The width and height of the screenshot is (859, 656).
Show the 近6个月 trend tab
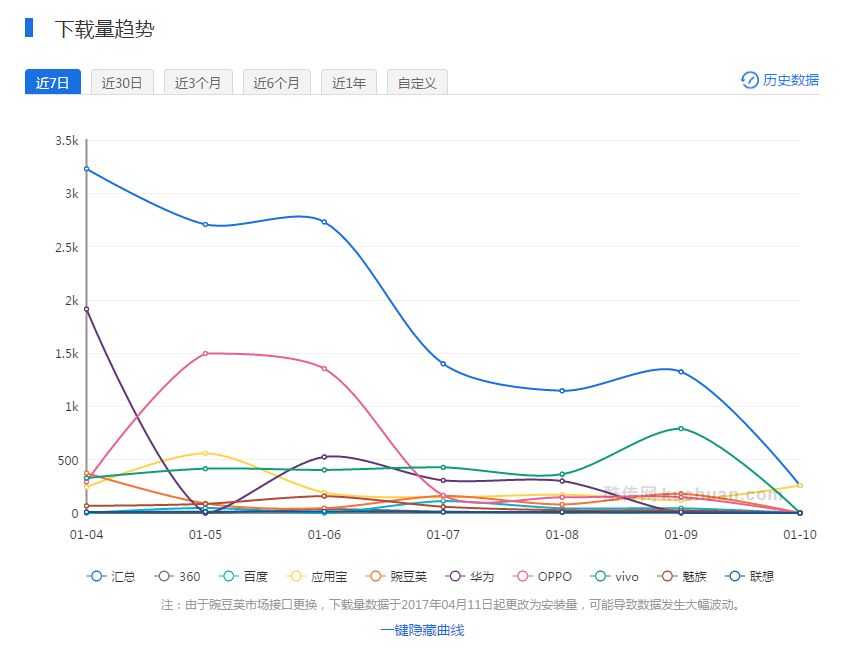(x=277, y=83)
